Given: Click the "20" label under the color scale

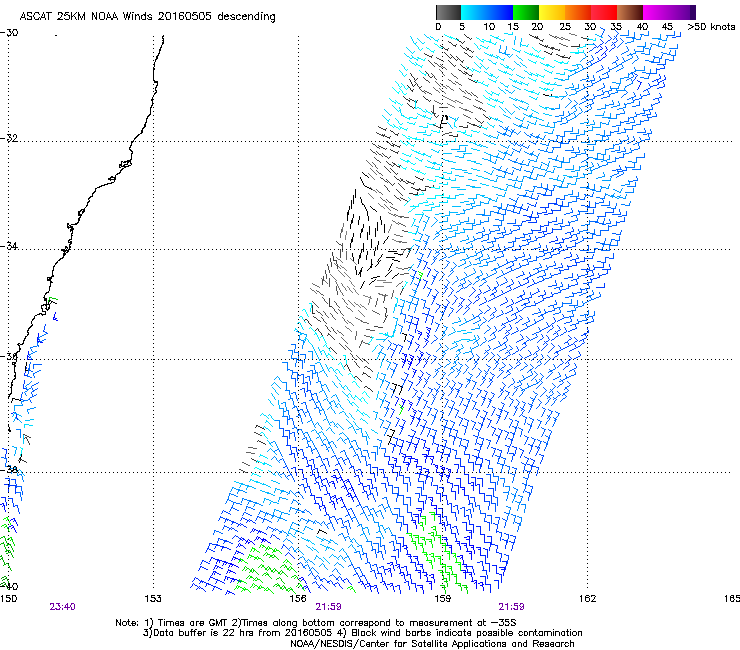Looking at the screenshot, I should click(x=537, y=26).
